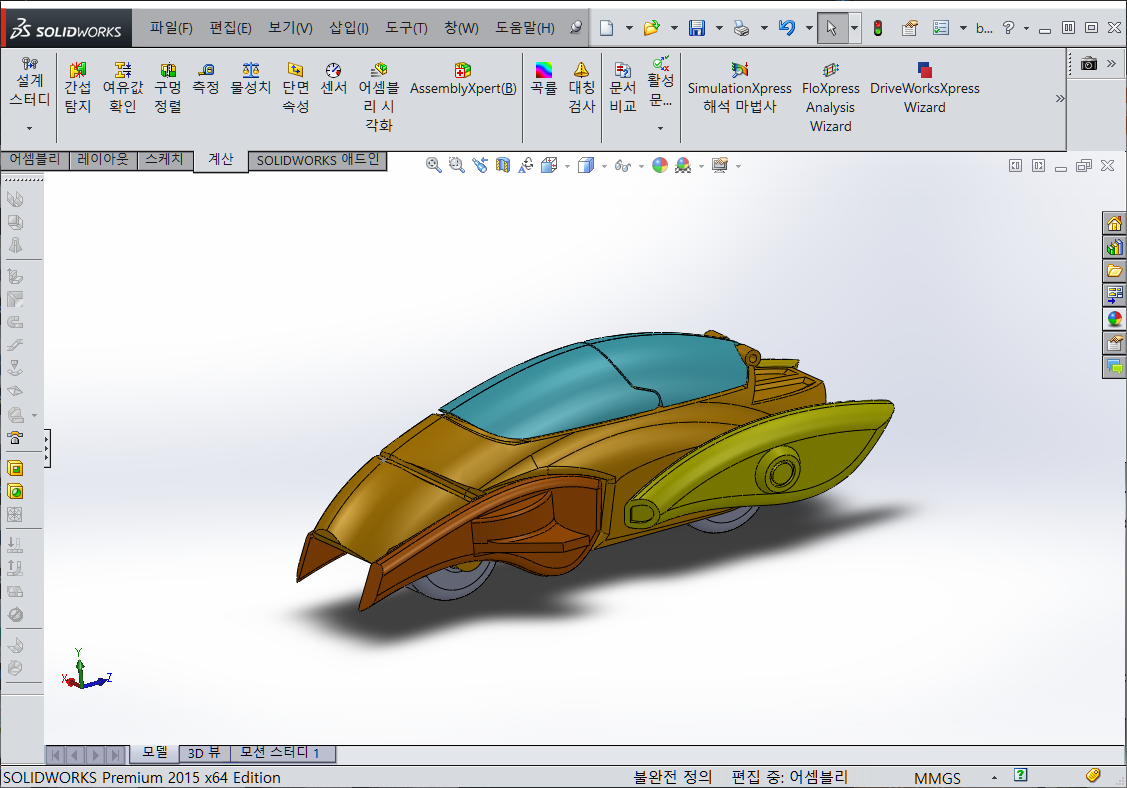Open the 도움말(H) menu
1127x788 pixels.
pos(525,27)
